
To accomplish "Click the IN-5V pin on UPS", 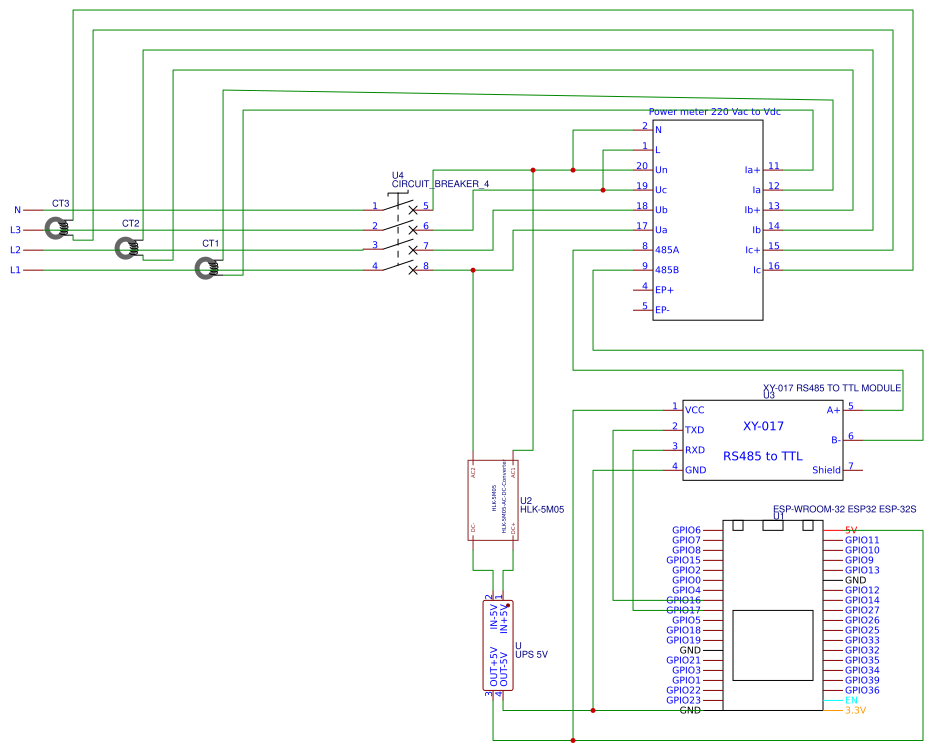I will point(493,617).
